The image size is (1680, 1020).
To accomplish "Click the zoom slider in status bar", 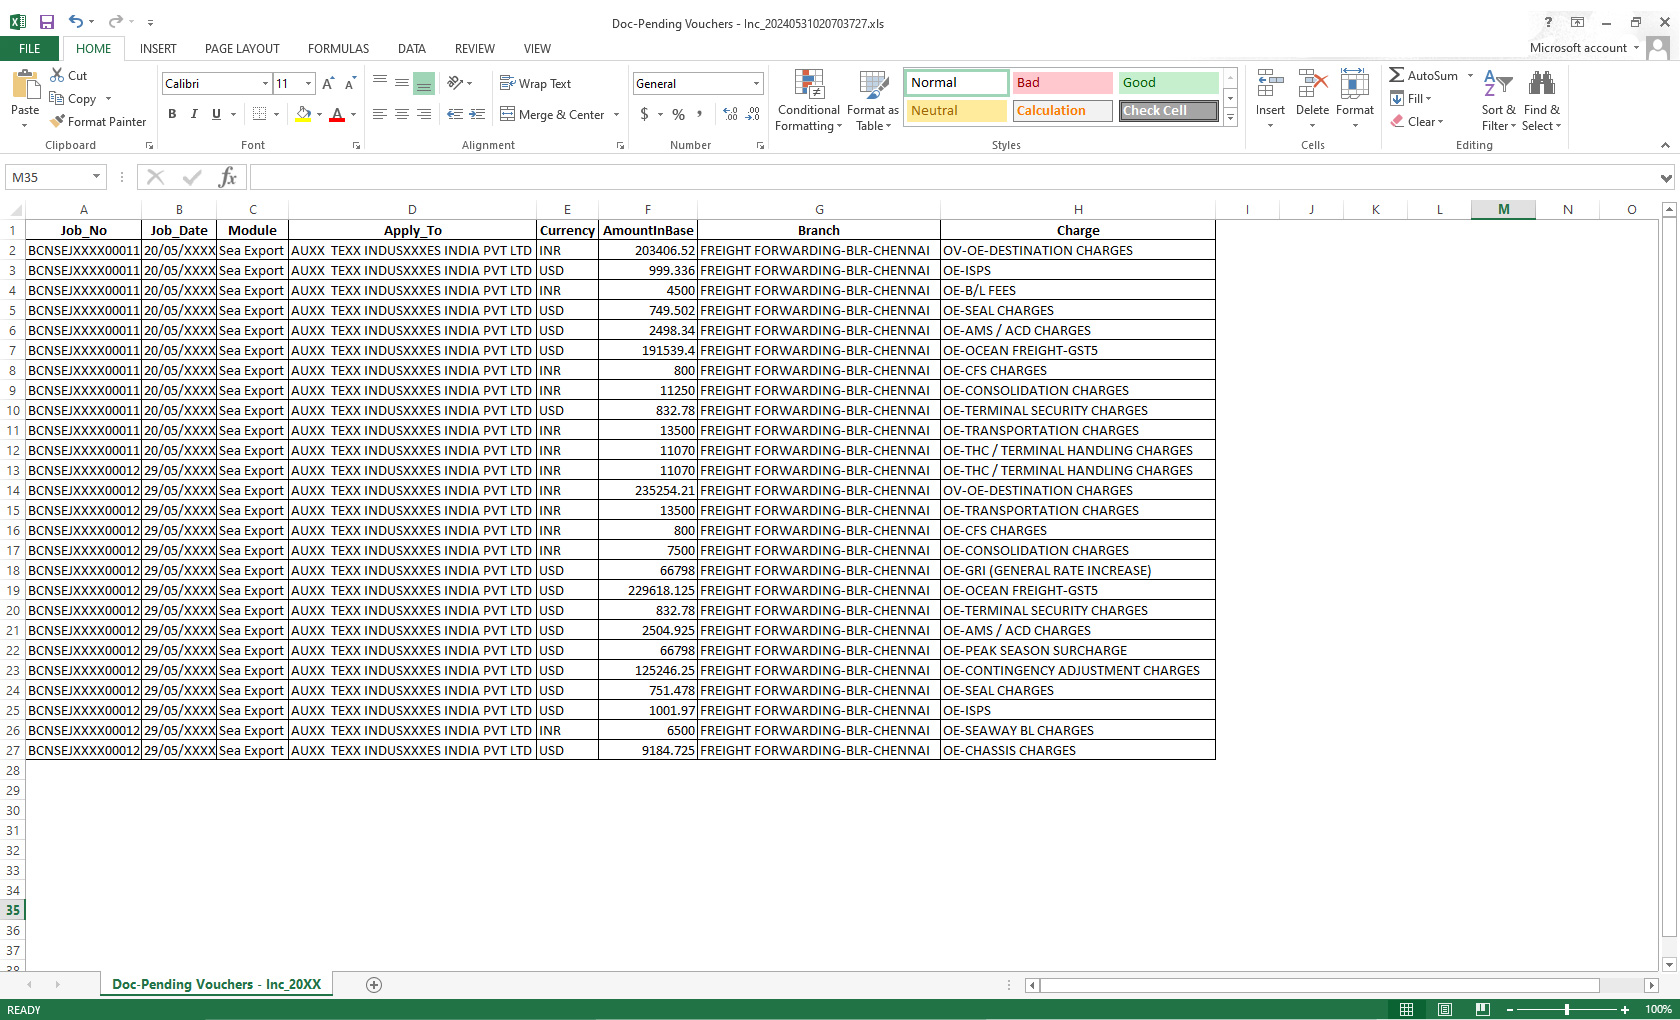I will (x=1566, y=1010).
